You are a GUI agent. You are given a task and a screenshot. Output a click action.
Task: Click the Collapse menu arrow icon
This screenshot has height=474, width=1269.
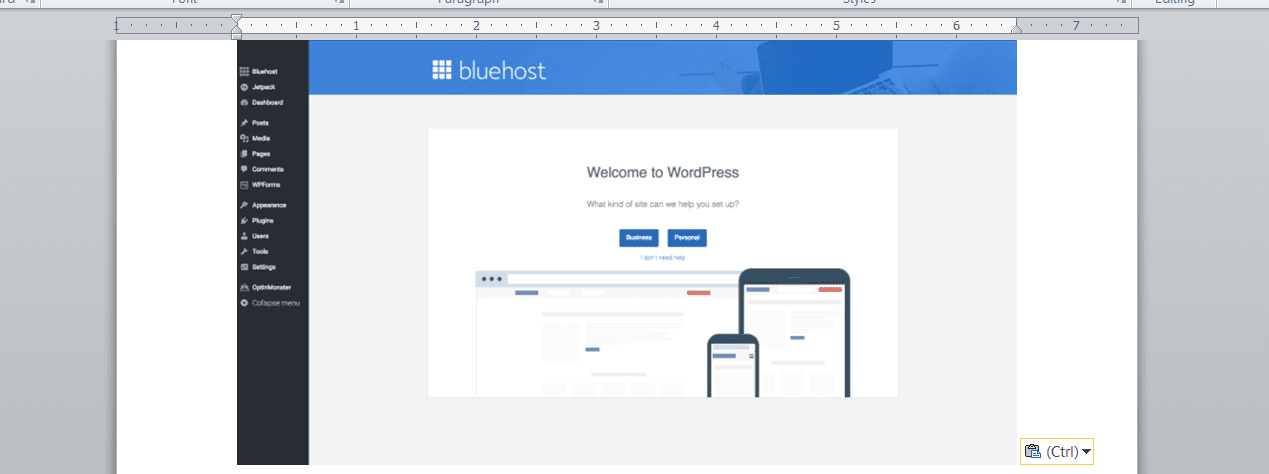coord(244,303)
